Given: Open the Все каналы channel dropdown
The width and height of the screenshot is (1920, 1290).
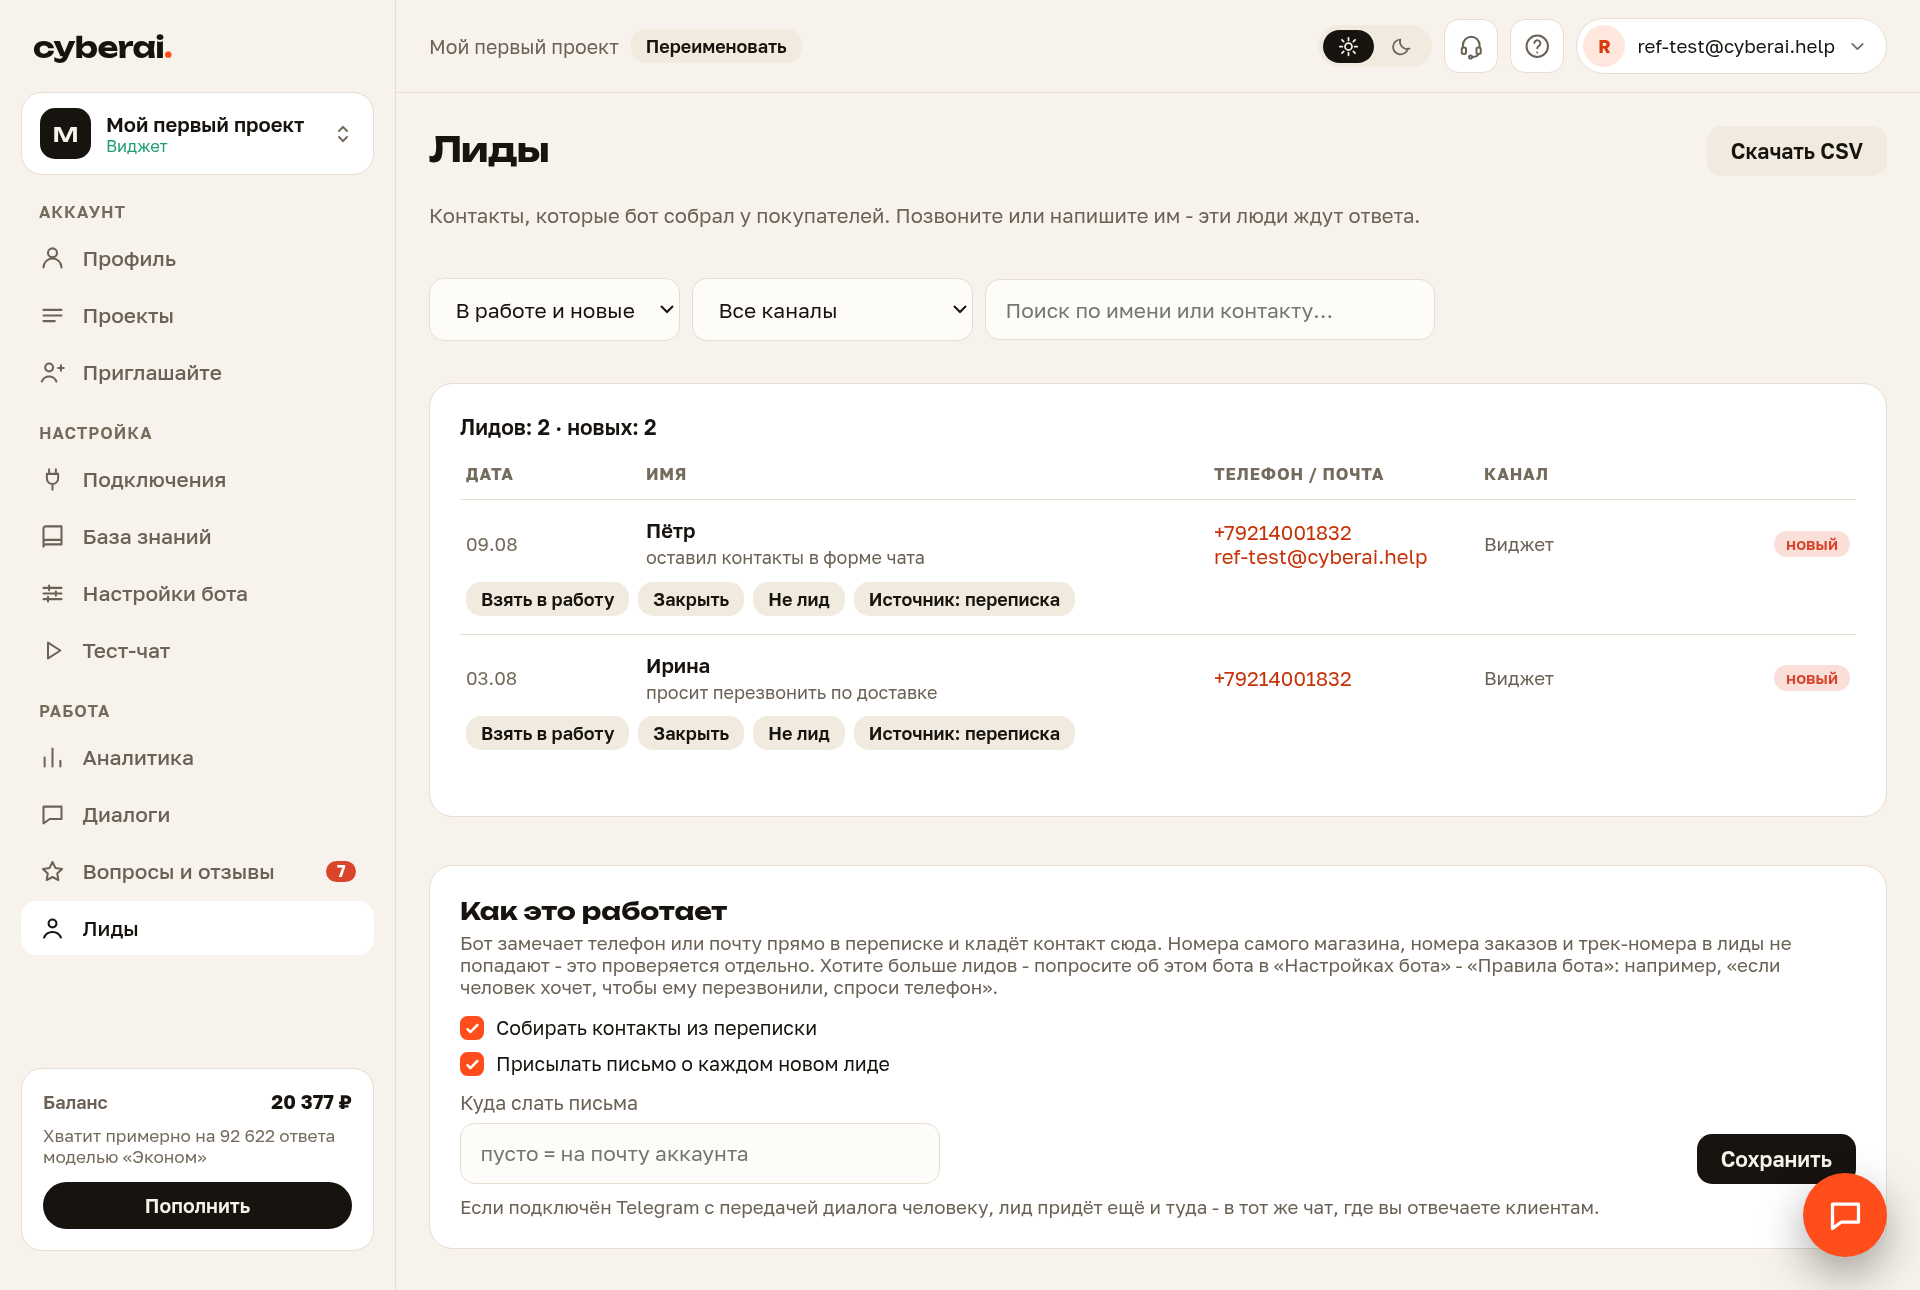Looking at the screenshot, I should pyautogui.click(x=832, y=310).
